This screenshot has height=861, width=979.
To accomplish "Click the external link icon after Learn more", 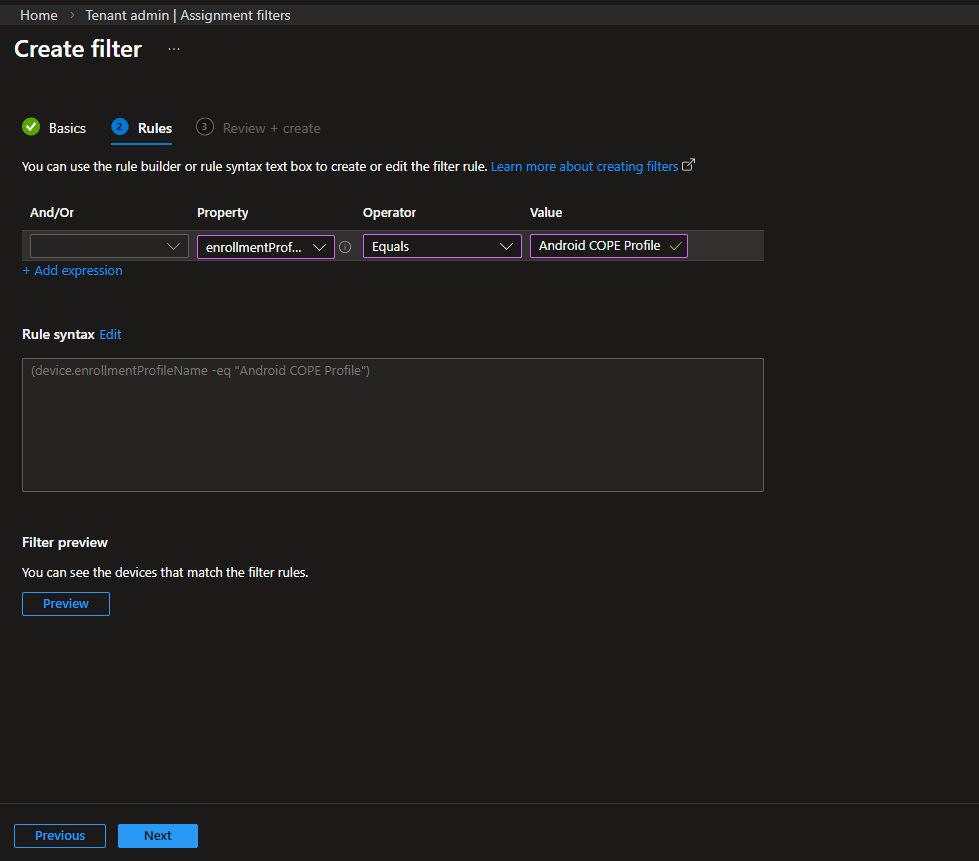I will point(688,166).
